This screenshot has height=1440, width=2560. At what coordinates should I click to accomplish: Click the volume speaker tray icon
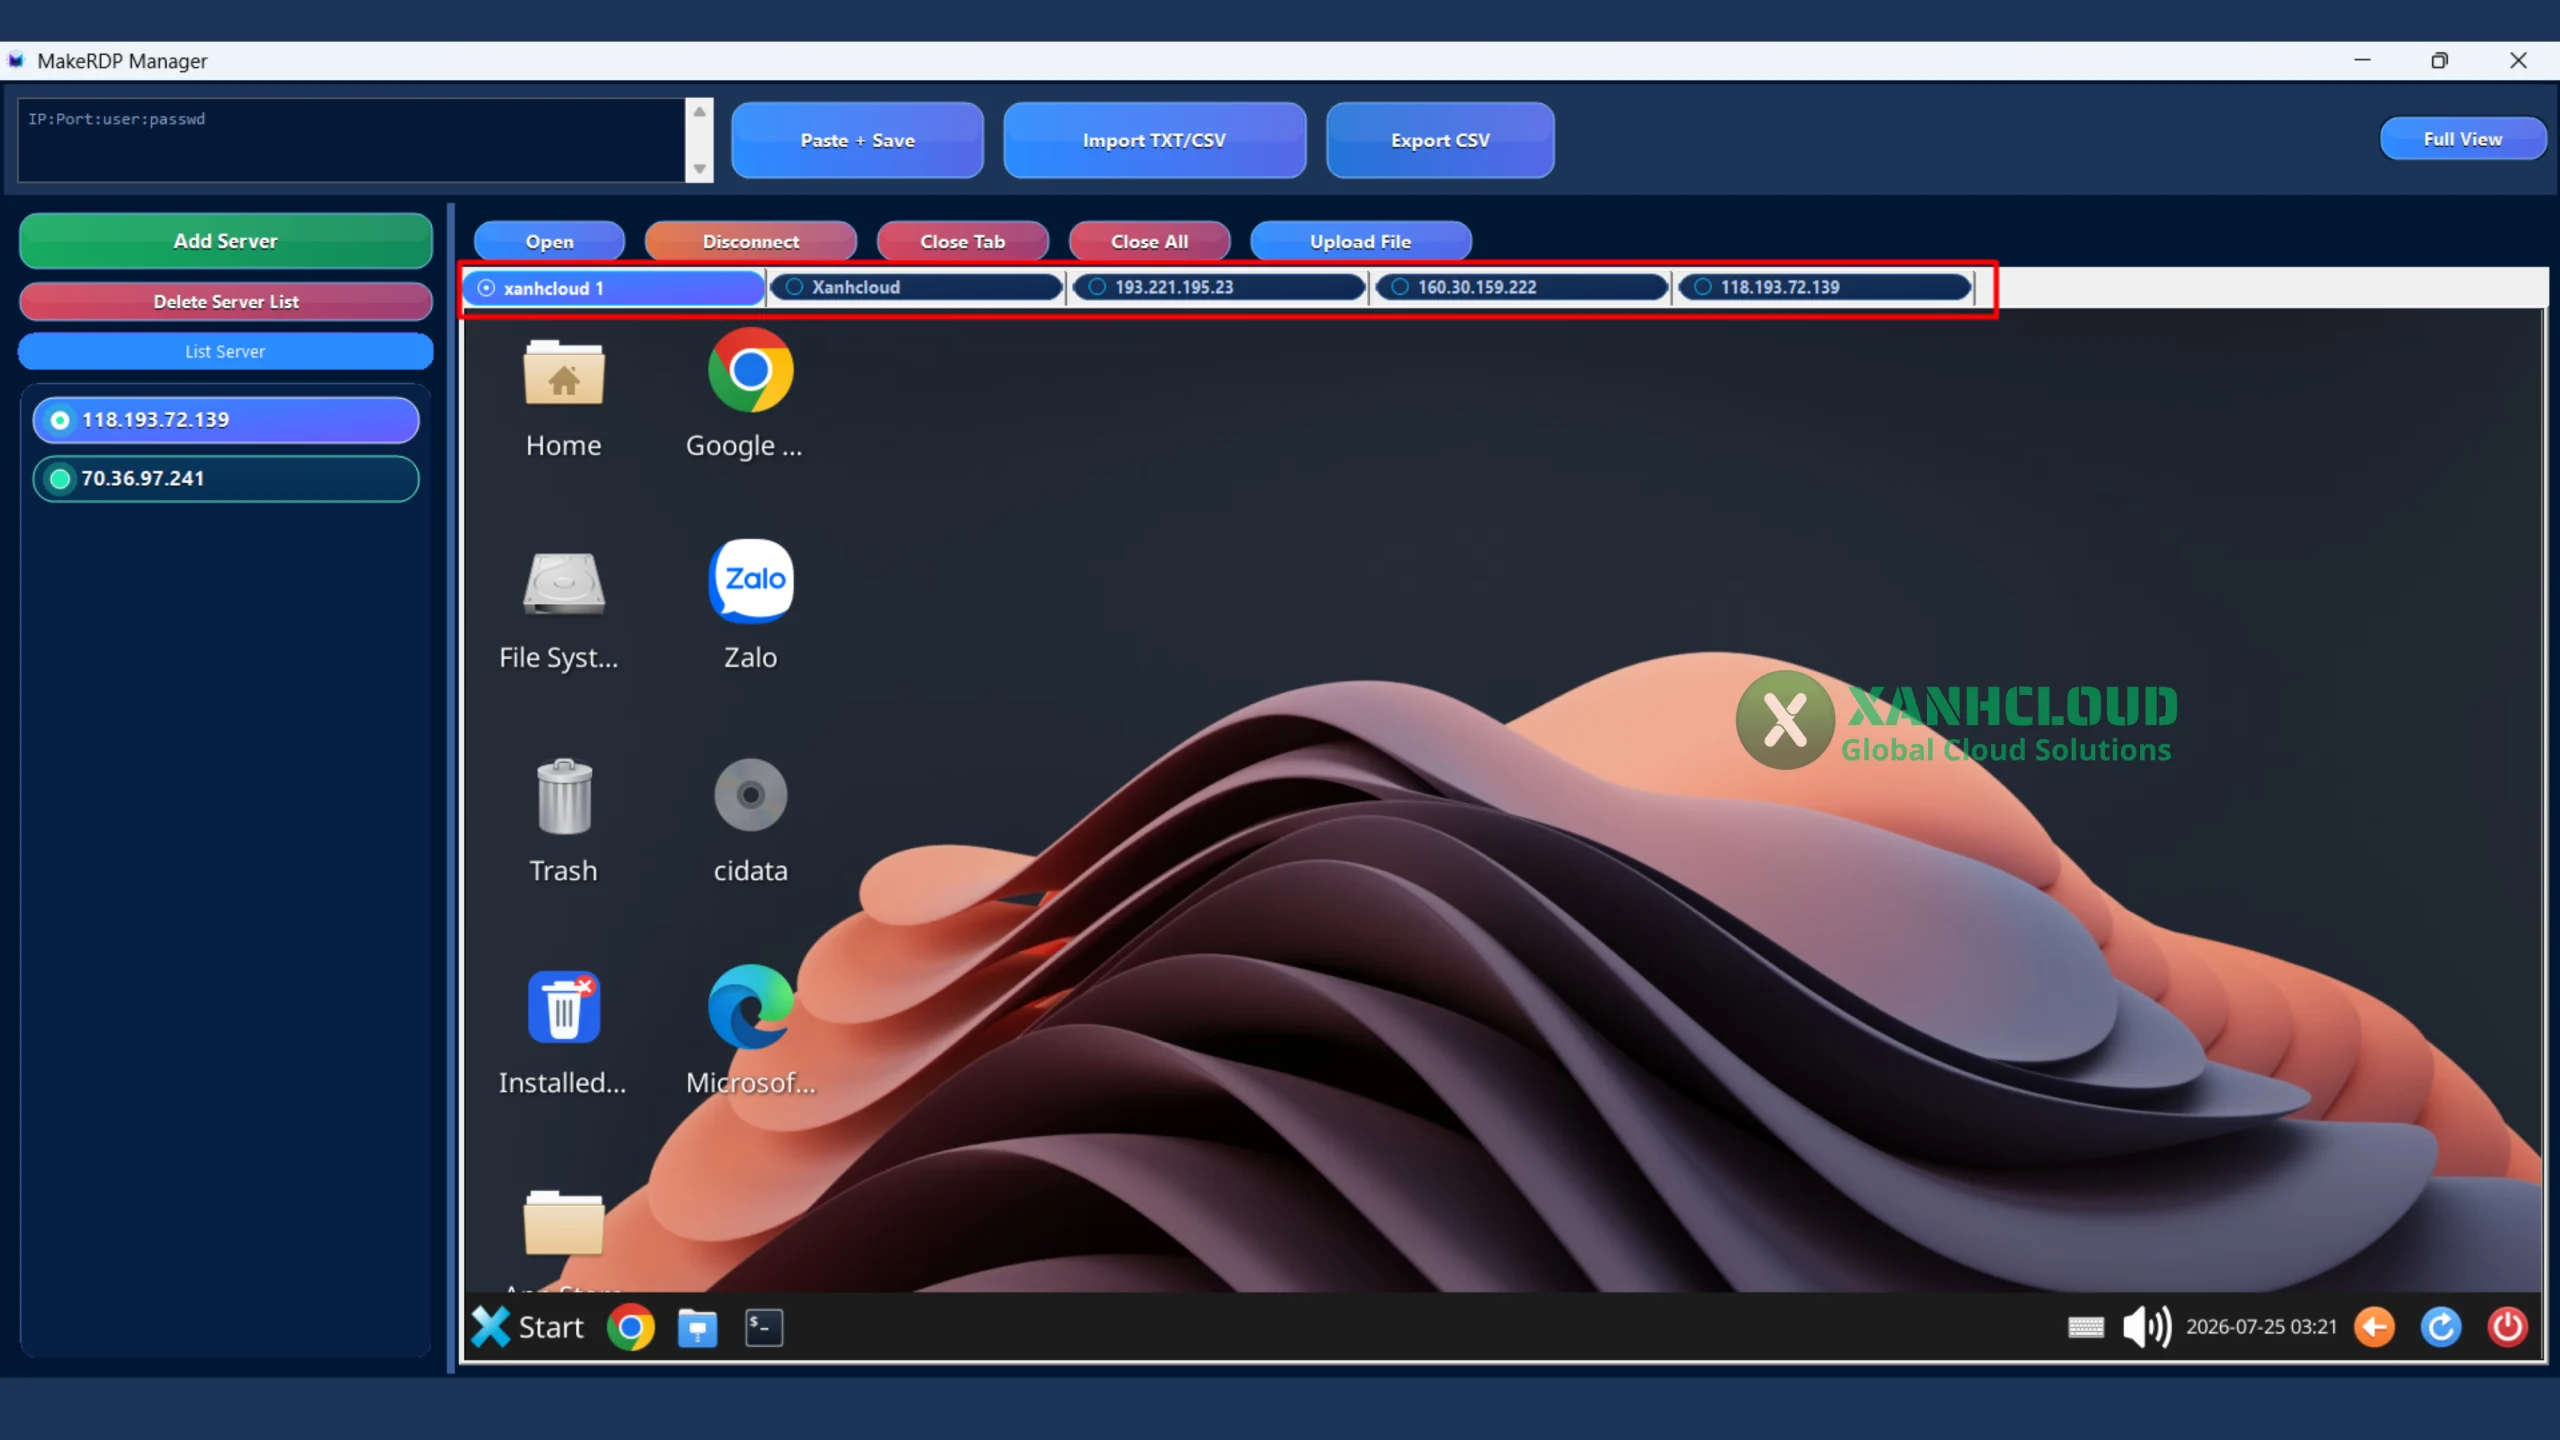2146,1327
